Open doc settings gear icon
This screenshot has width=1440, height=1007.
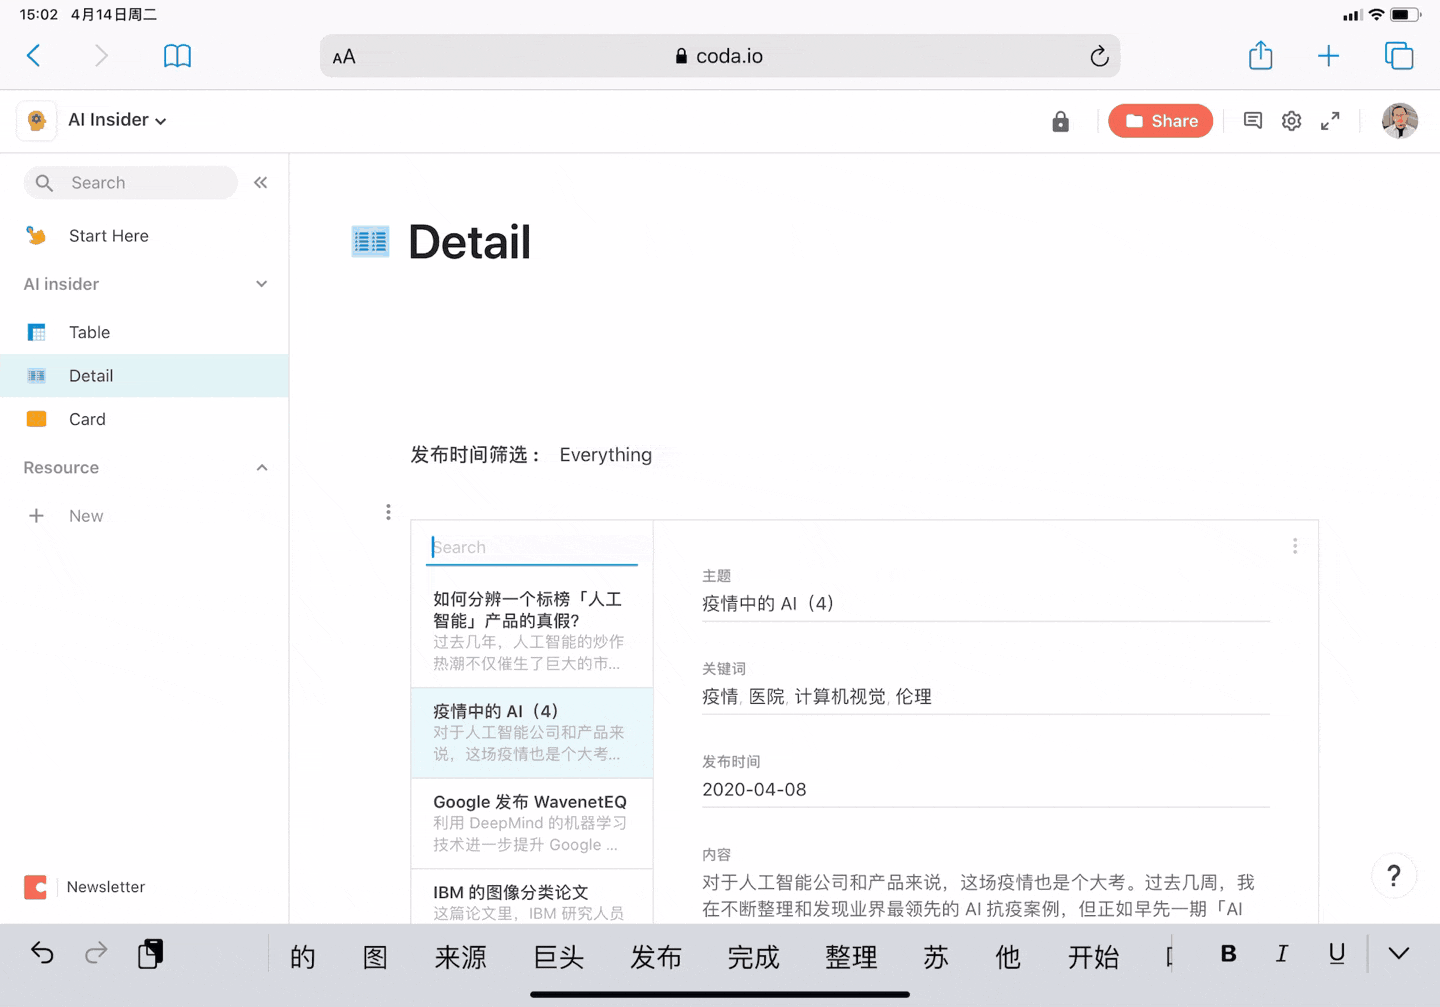pos(1292,121)
